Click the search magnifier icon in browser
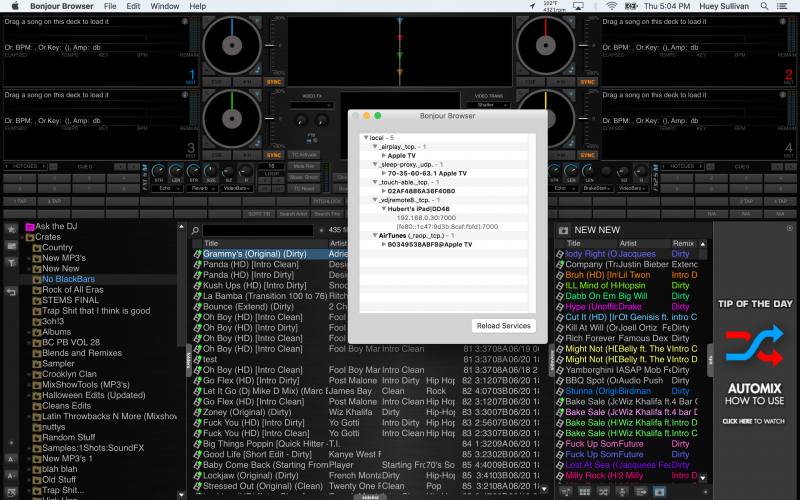This screenshot has height=500, width=800. click(197, 230)
